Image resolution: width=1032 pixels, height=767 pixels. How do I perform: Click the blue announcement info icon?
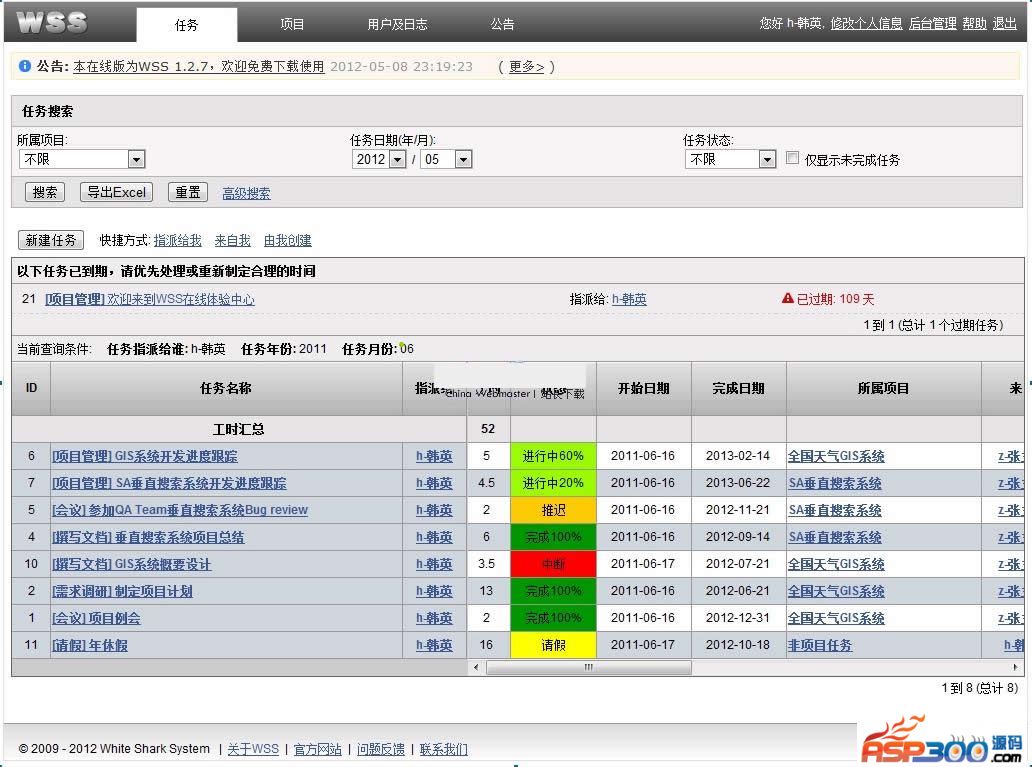point(25,66)
